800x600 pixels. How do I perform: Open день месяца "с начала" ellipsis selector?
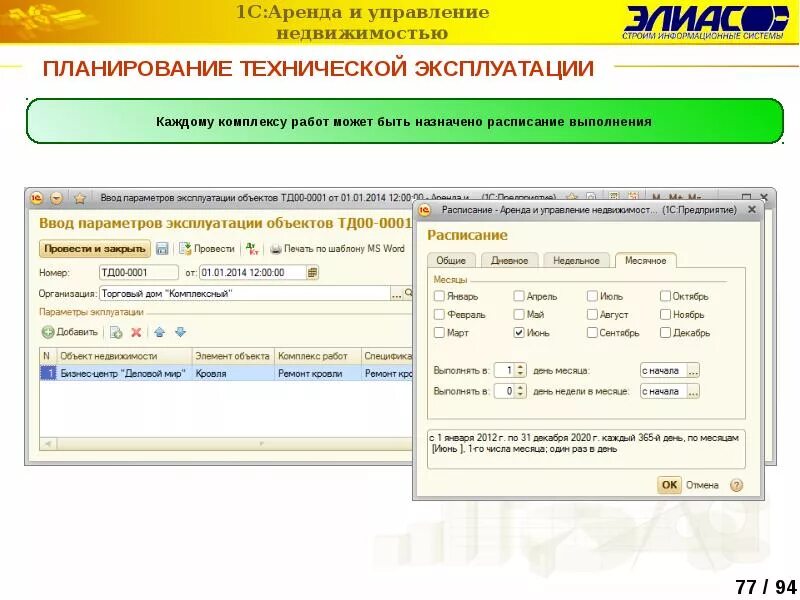coord(693,370)
